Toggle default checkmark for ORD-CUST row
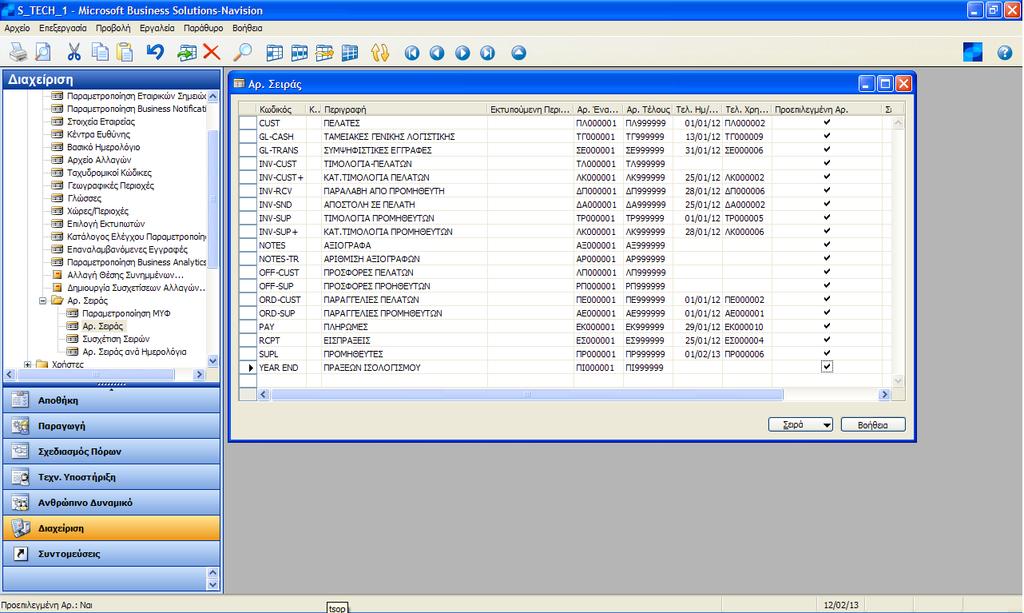This screenshot has width=1024, height=613. click(x=827, y=299)
